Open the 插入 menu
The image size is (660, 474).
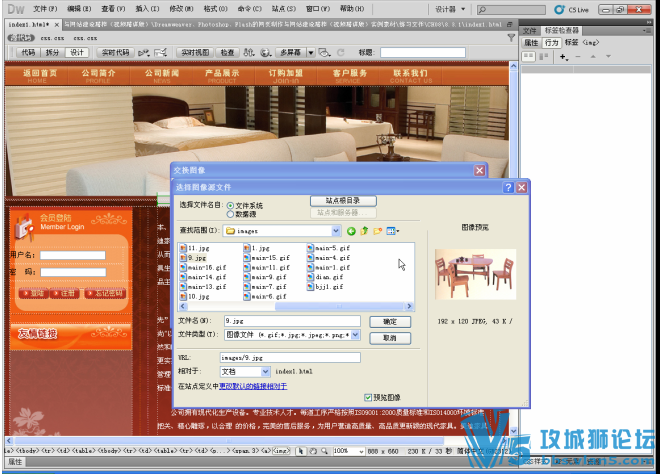click(x=147, y=9)
